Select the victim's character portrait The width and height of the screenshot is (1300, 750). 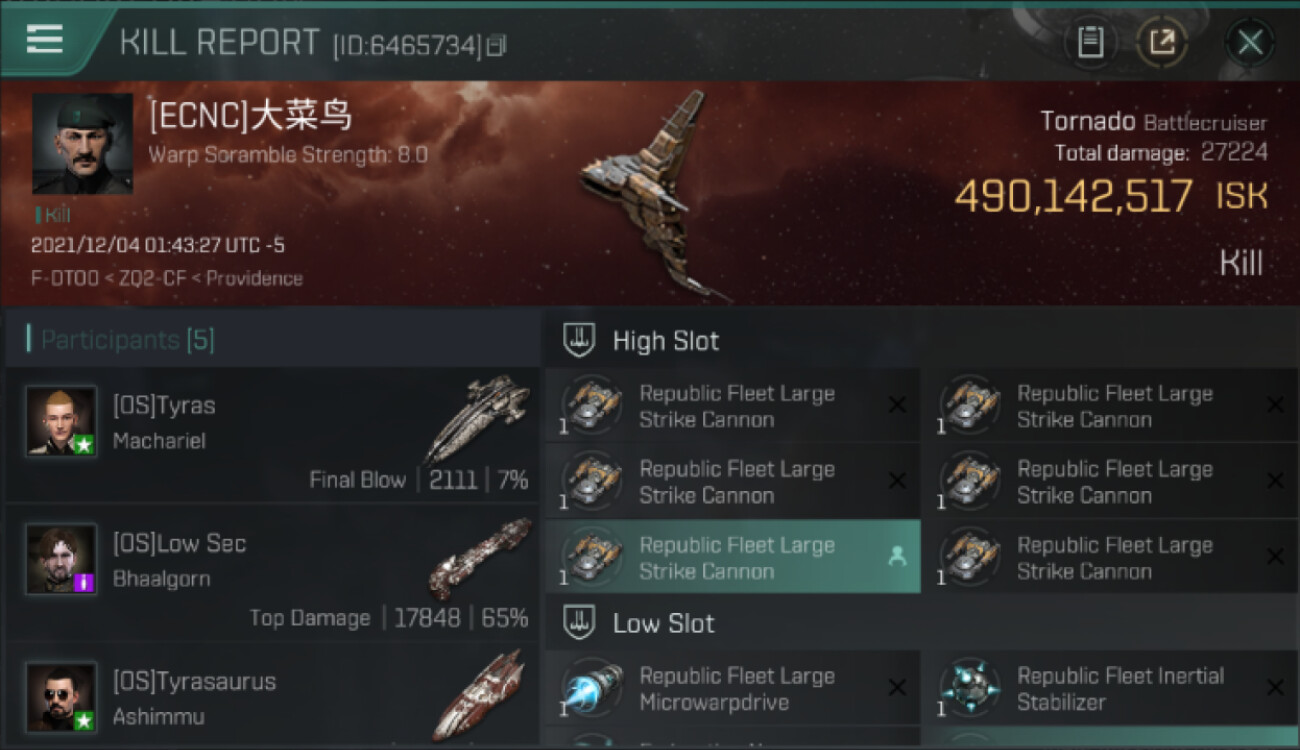82,144
